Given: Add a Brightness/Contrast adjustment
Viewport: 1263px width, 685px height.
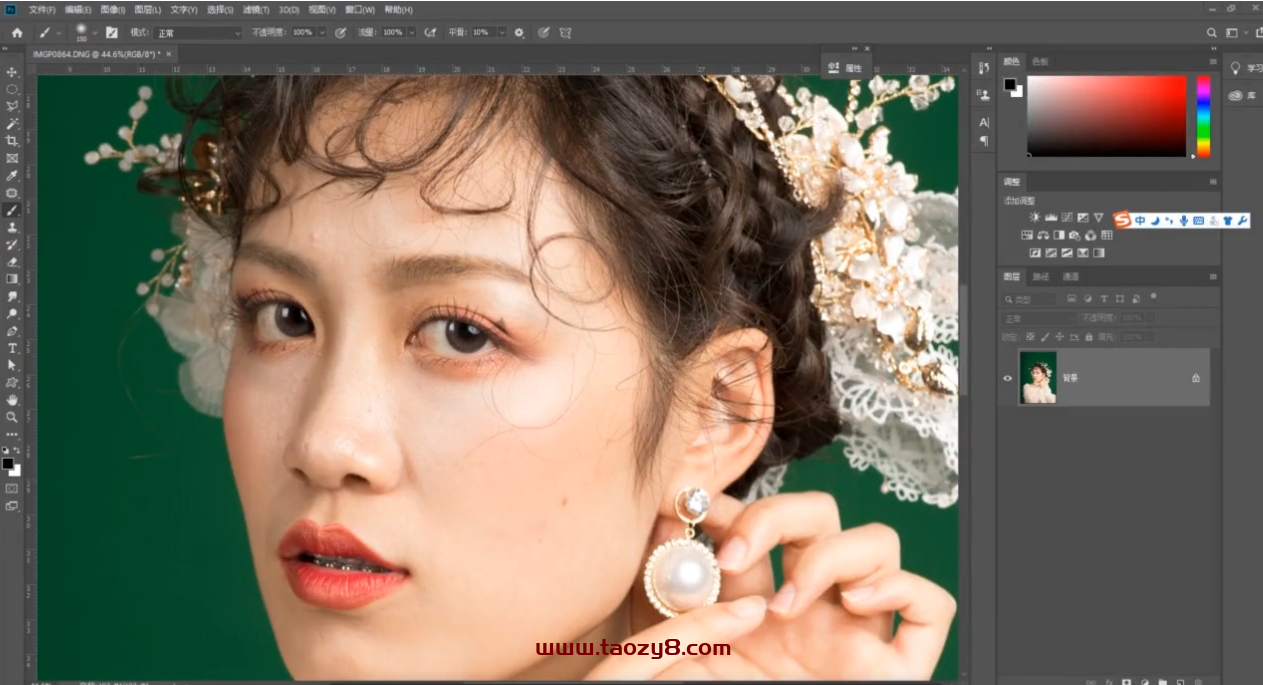Looking at the screenshot, I should click(1035, 217).
